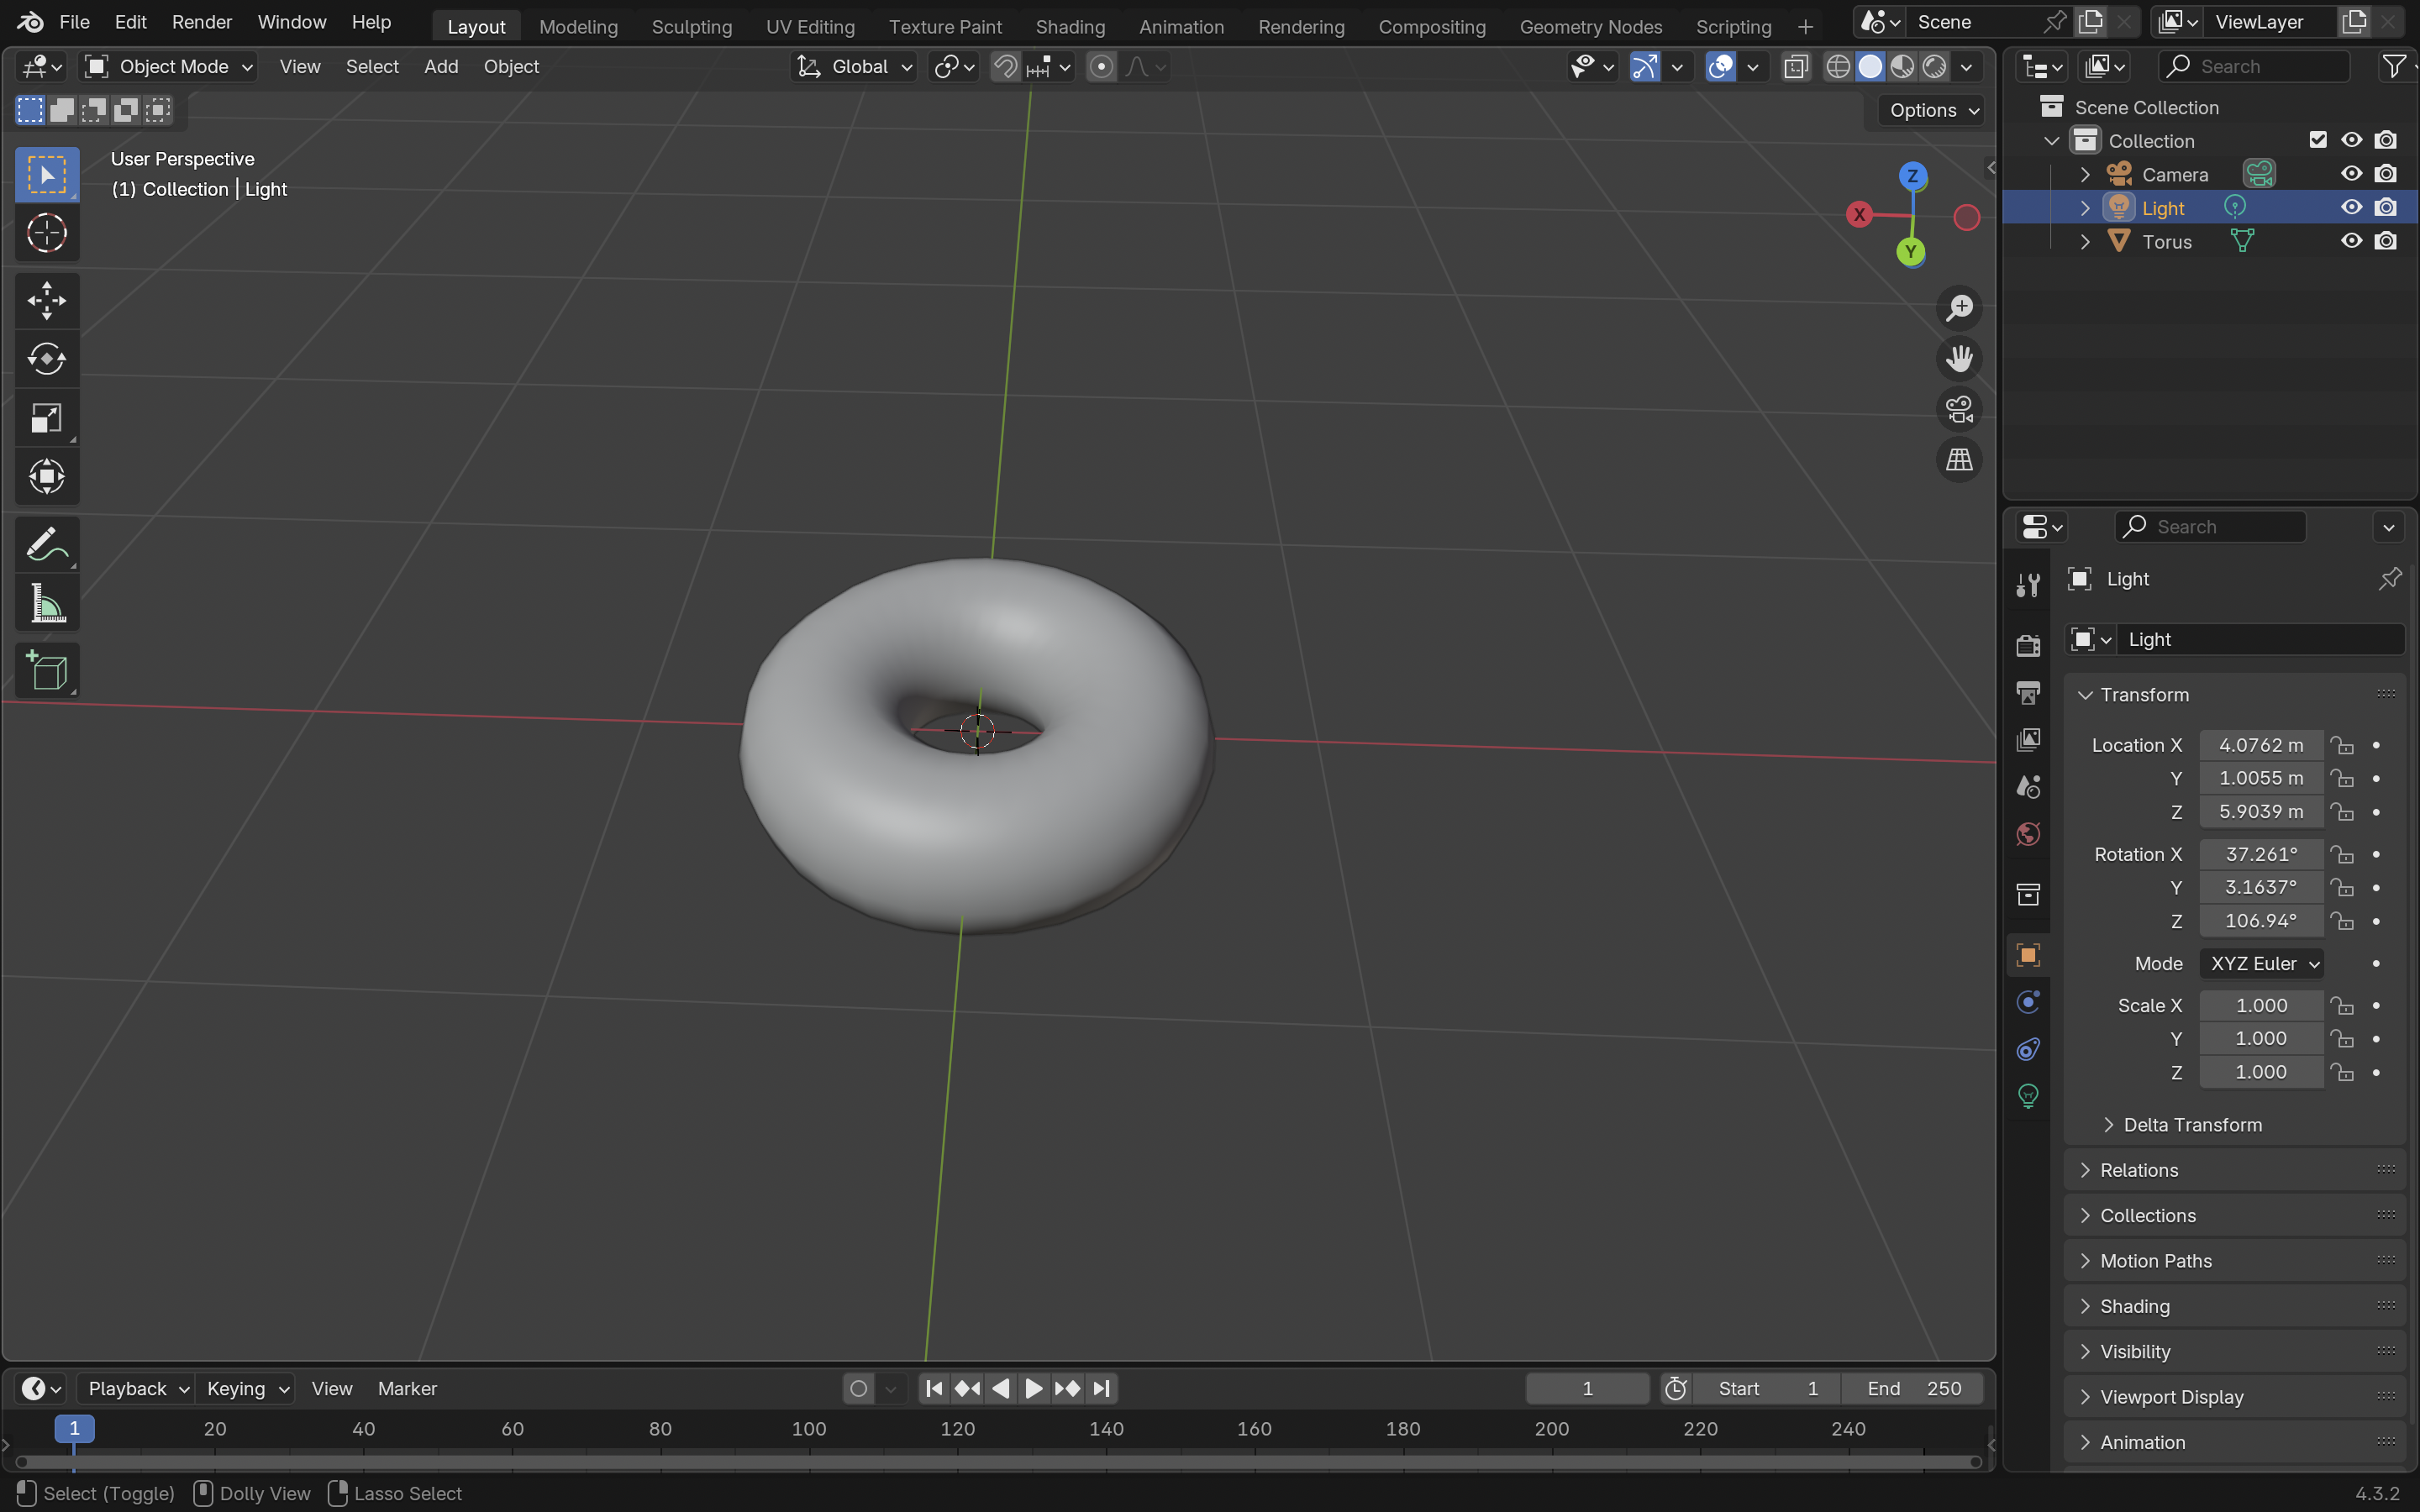Play the animation forward

click(1034, 1389)
